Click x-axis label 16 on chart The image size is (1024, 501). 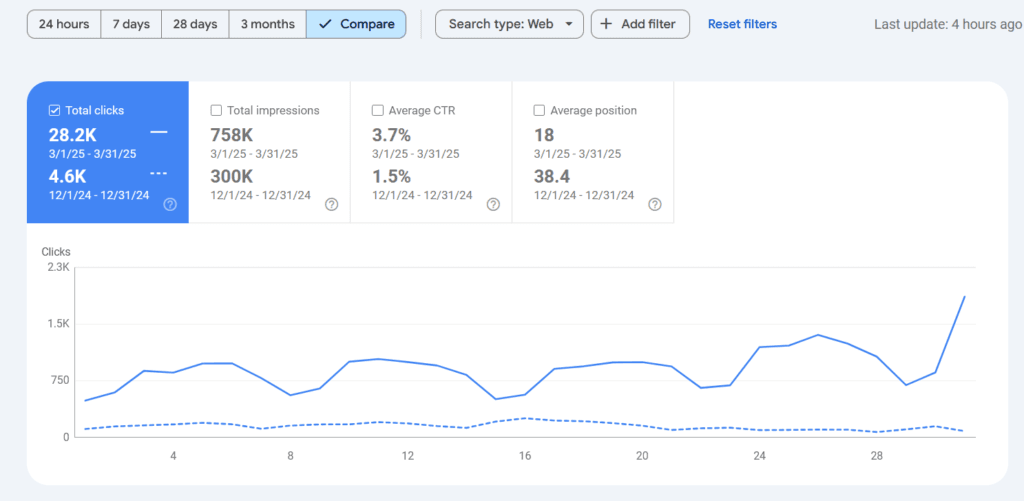[x=524, y=455]
